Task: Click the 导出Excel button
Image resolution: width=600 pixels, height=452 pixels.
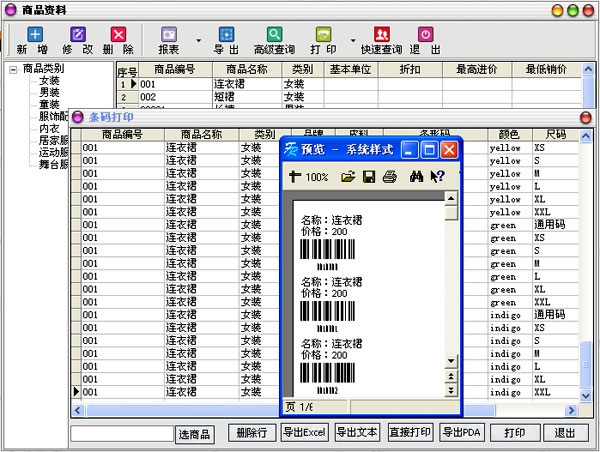Action: pos(305,433)
